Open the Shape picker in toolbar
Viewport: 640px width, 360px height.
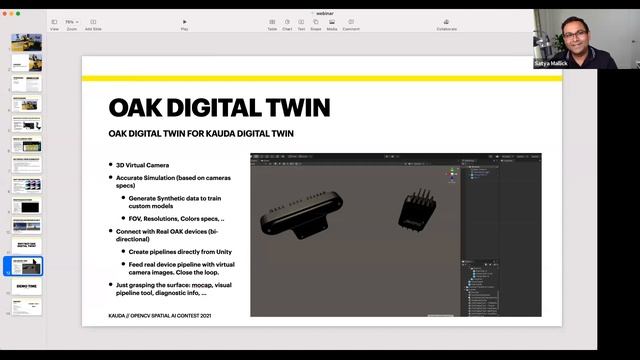(316, 24)
